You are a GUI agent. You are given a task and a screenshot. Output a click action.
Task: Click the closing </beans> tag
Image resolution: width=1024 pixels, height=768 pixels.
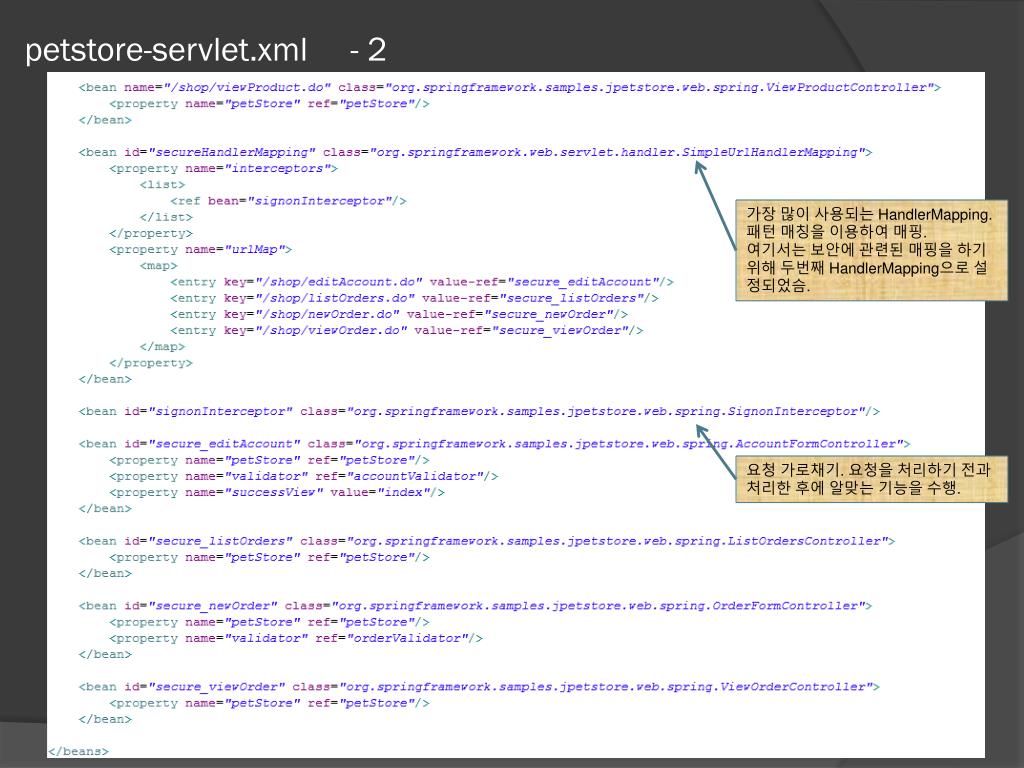pyautogui.click(x=78, y=752)
